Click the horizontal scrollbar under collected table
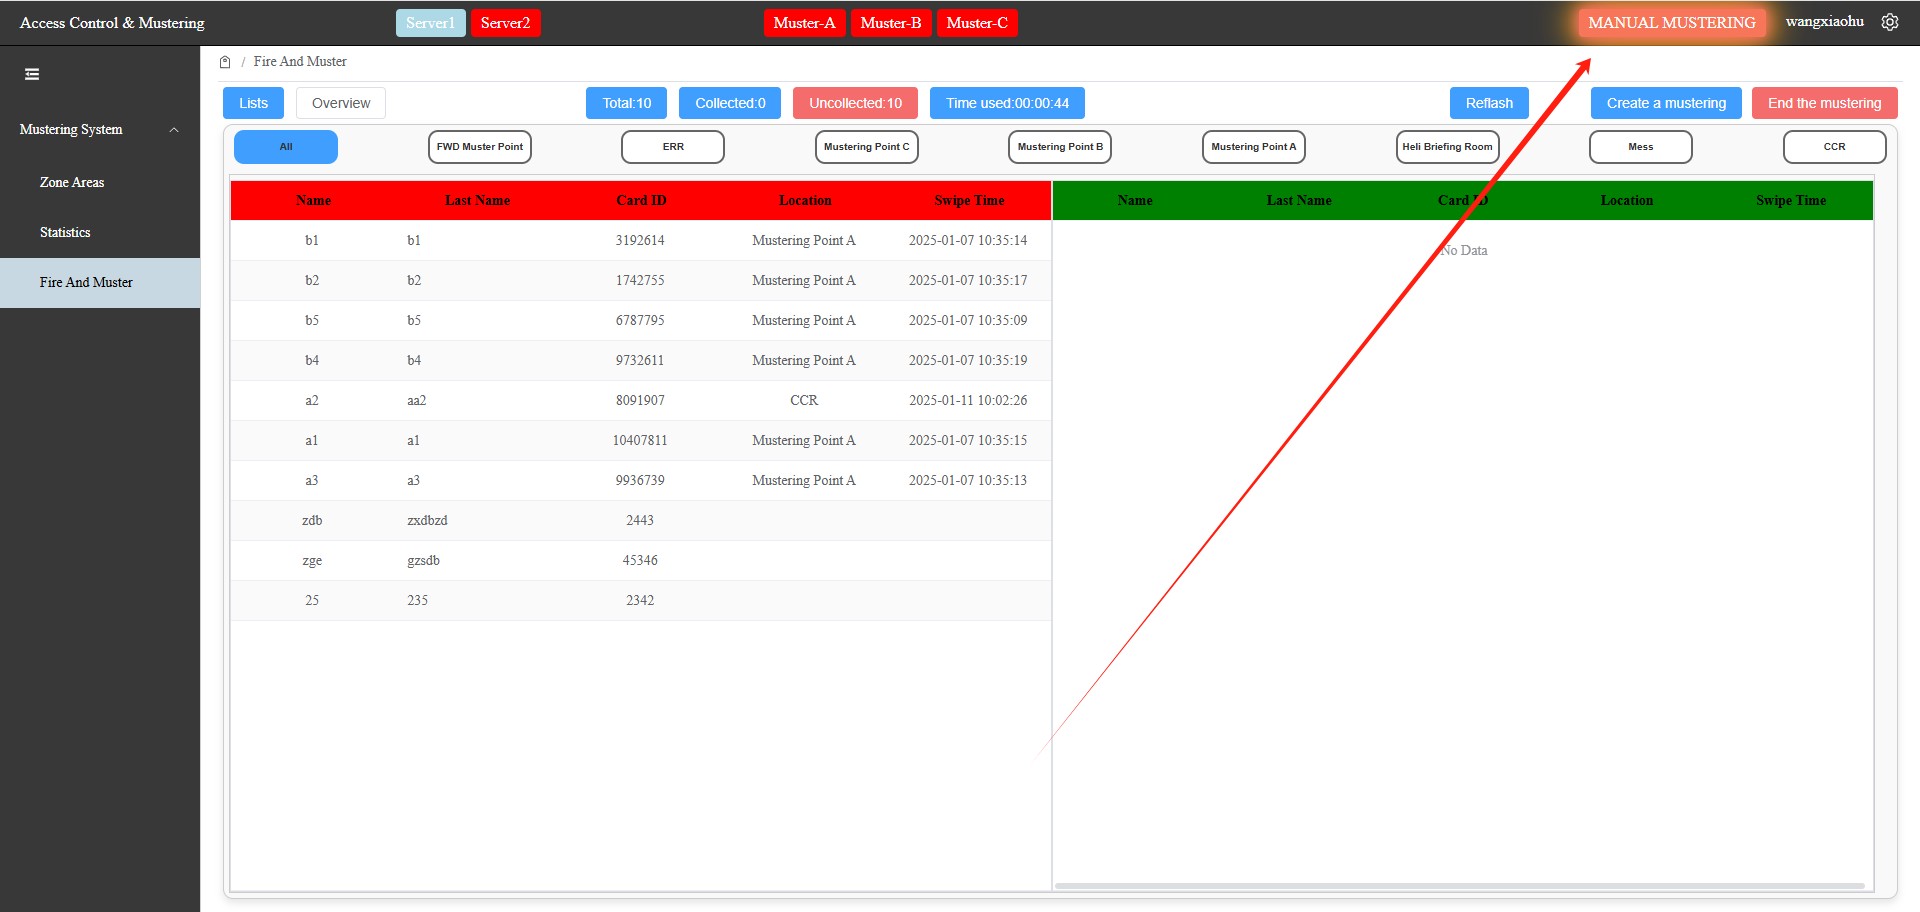This screenshot has height=912, width=1920. click(1460, 886)
